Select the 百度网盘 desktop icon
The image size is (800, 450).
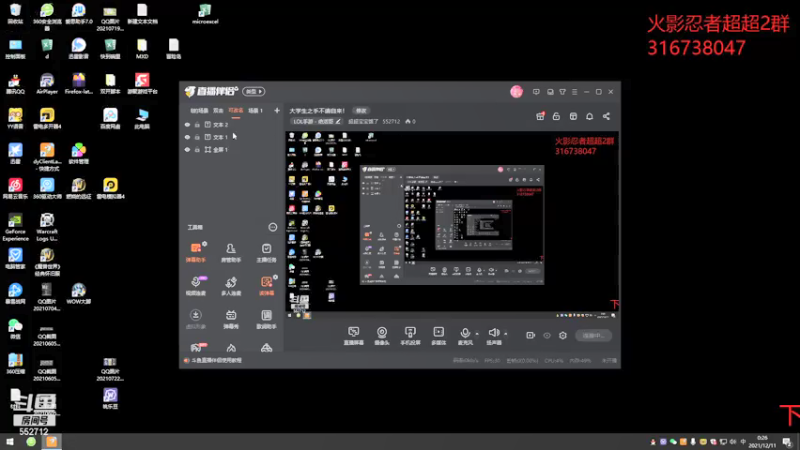[x=110, y=118]
